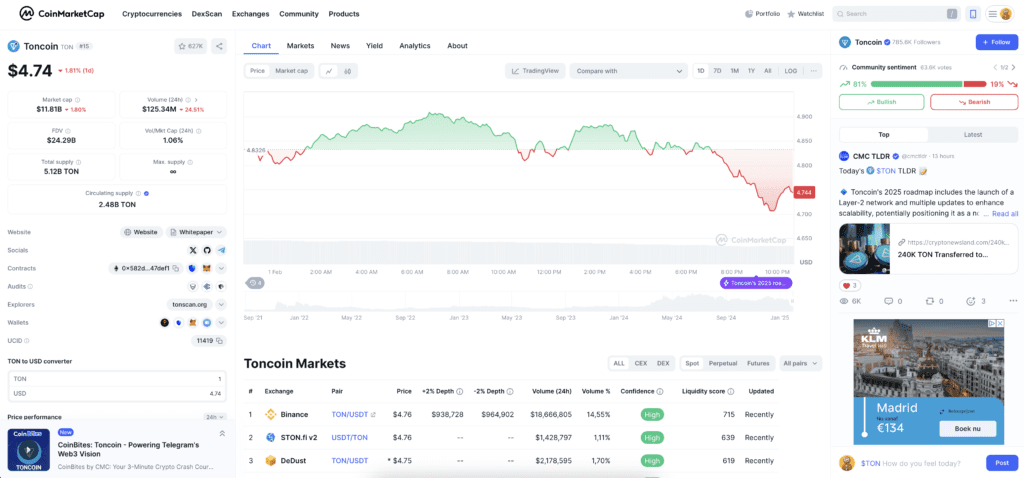Viewport: 1024px width, 478px height.
Task: Open the Latest tab in community feed
Action: click(x=972, y=134)
